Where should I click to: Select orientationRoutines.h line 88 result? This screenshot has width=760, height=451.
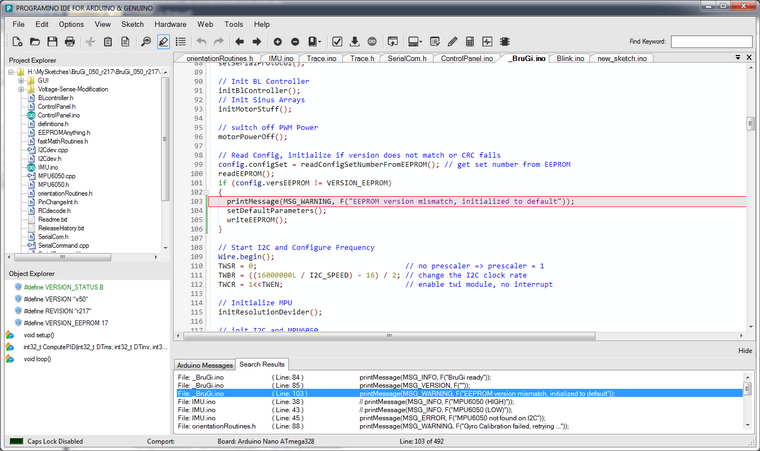pos(459,426)
